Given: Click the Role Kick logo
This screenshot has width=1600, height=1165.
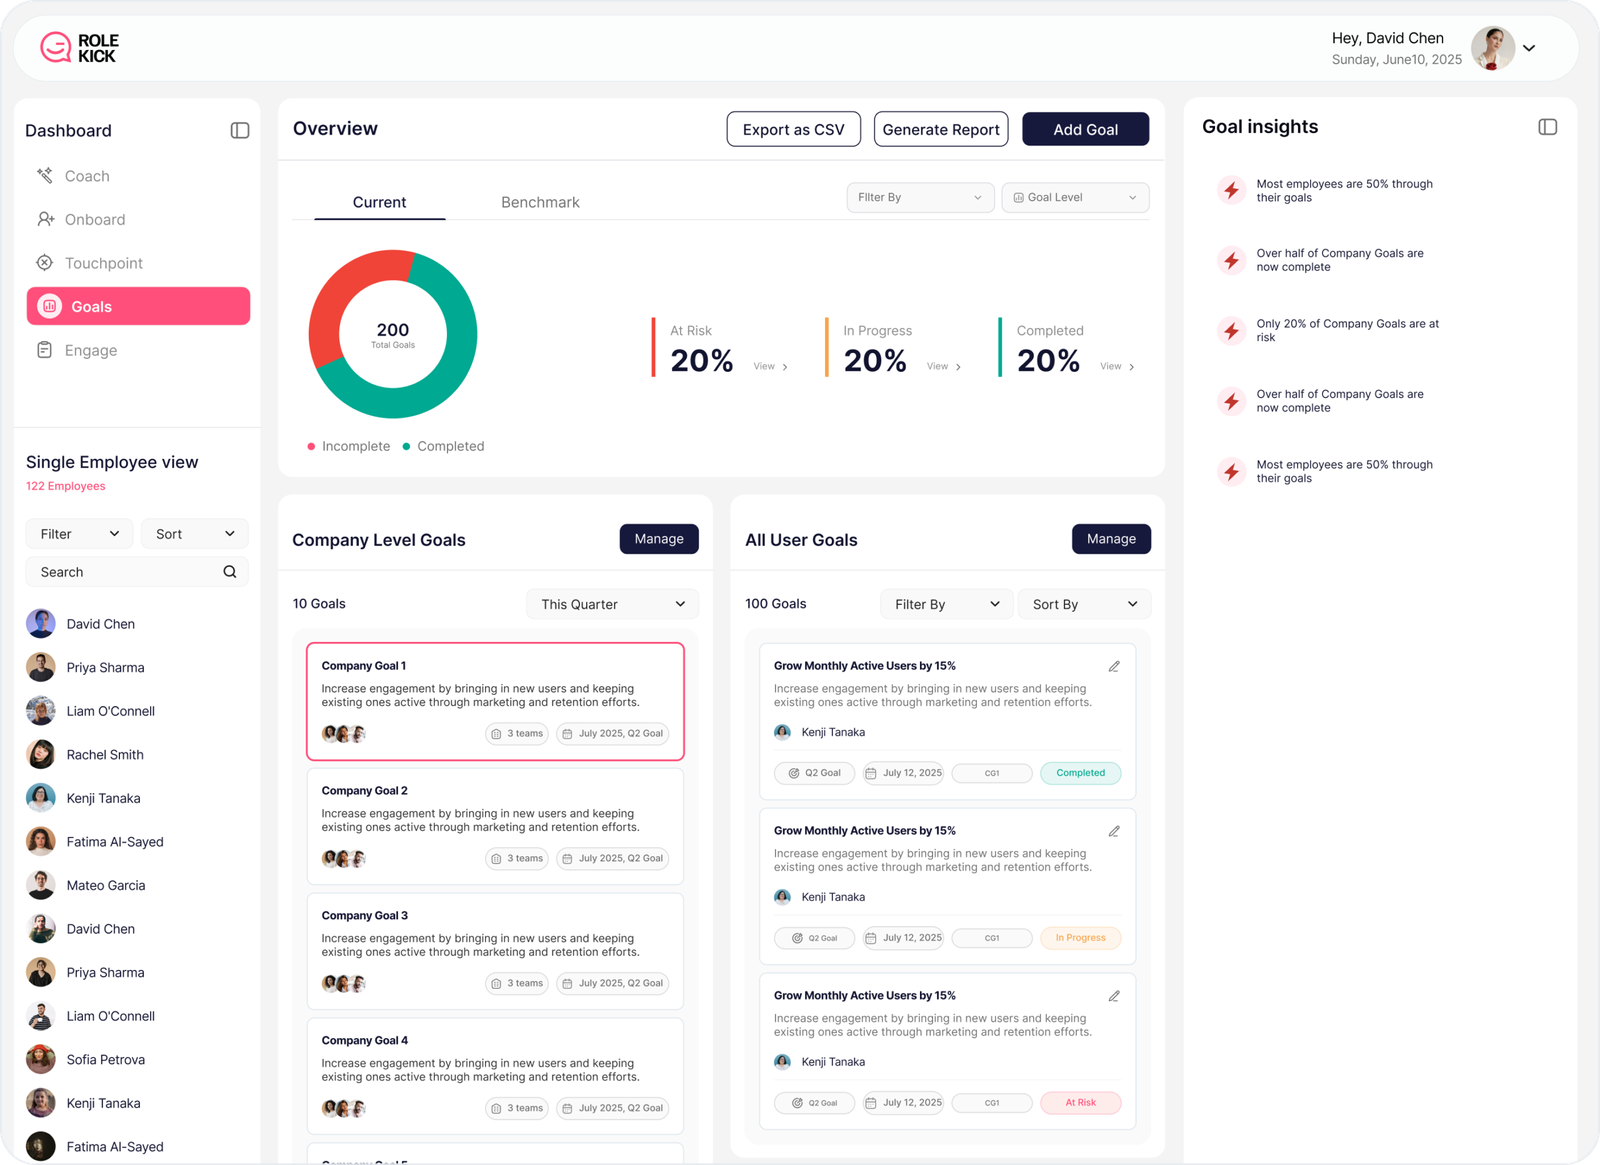Looking at the screenshot, I should coord(79,48).
